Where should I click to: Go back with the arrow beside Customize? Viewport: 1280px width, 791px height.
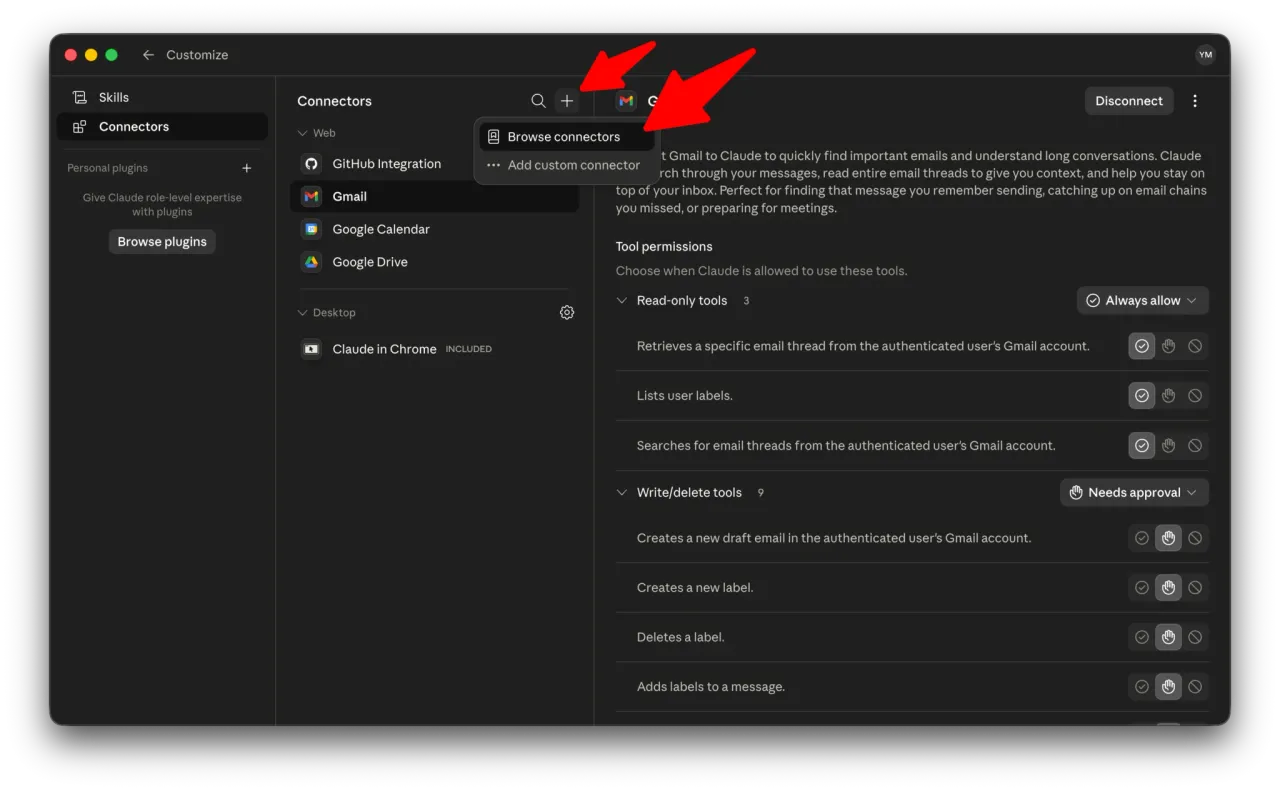[x=148, y=55]
